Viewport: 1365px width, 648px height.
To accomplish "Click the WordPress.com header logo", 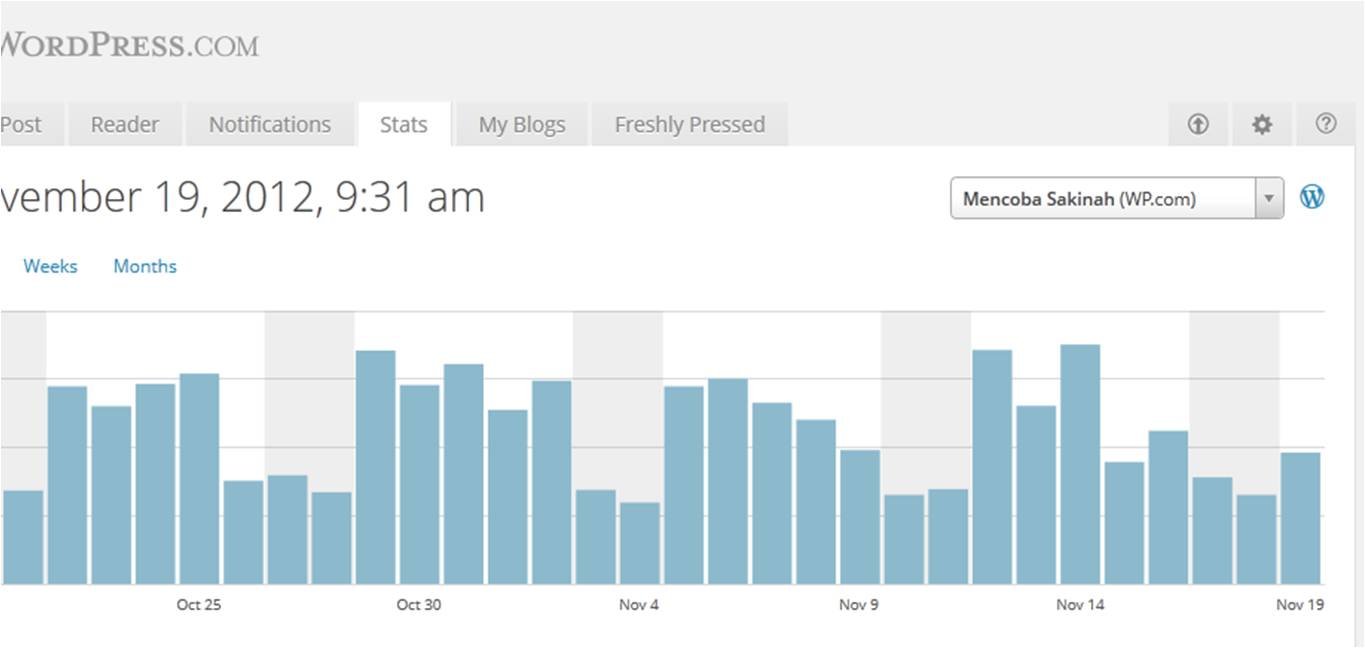I will click(x=130, y=45).
